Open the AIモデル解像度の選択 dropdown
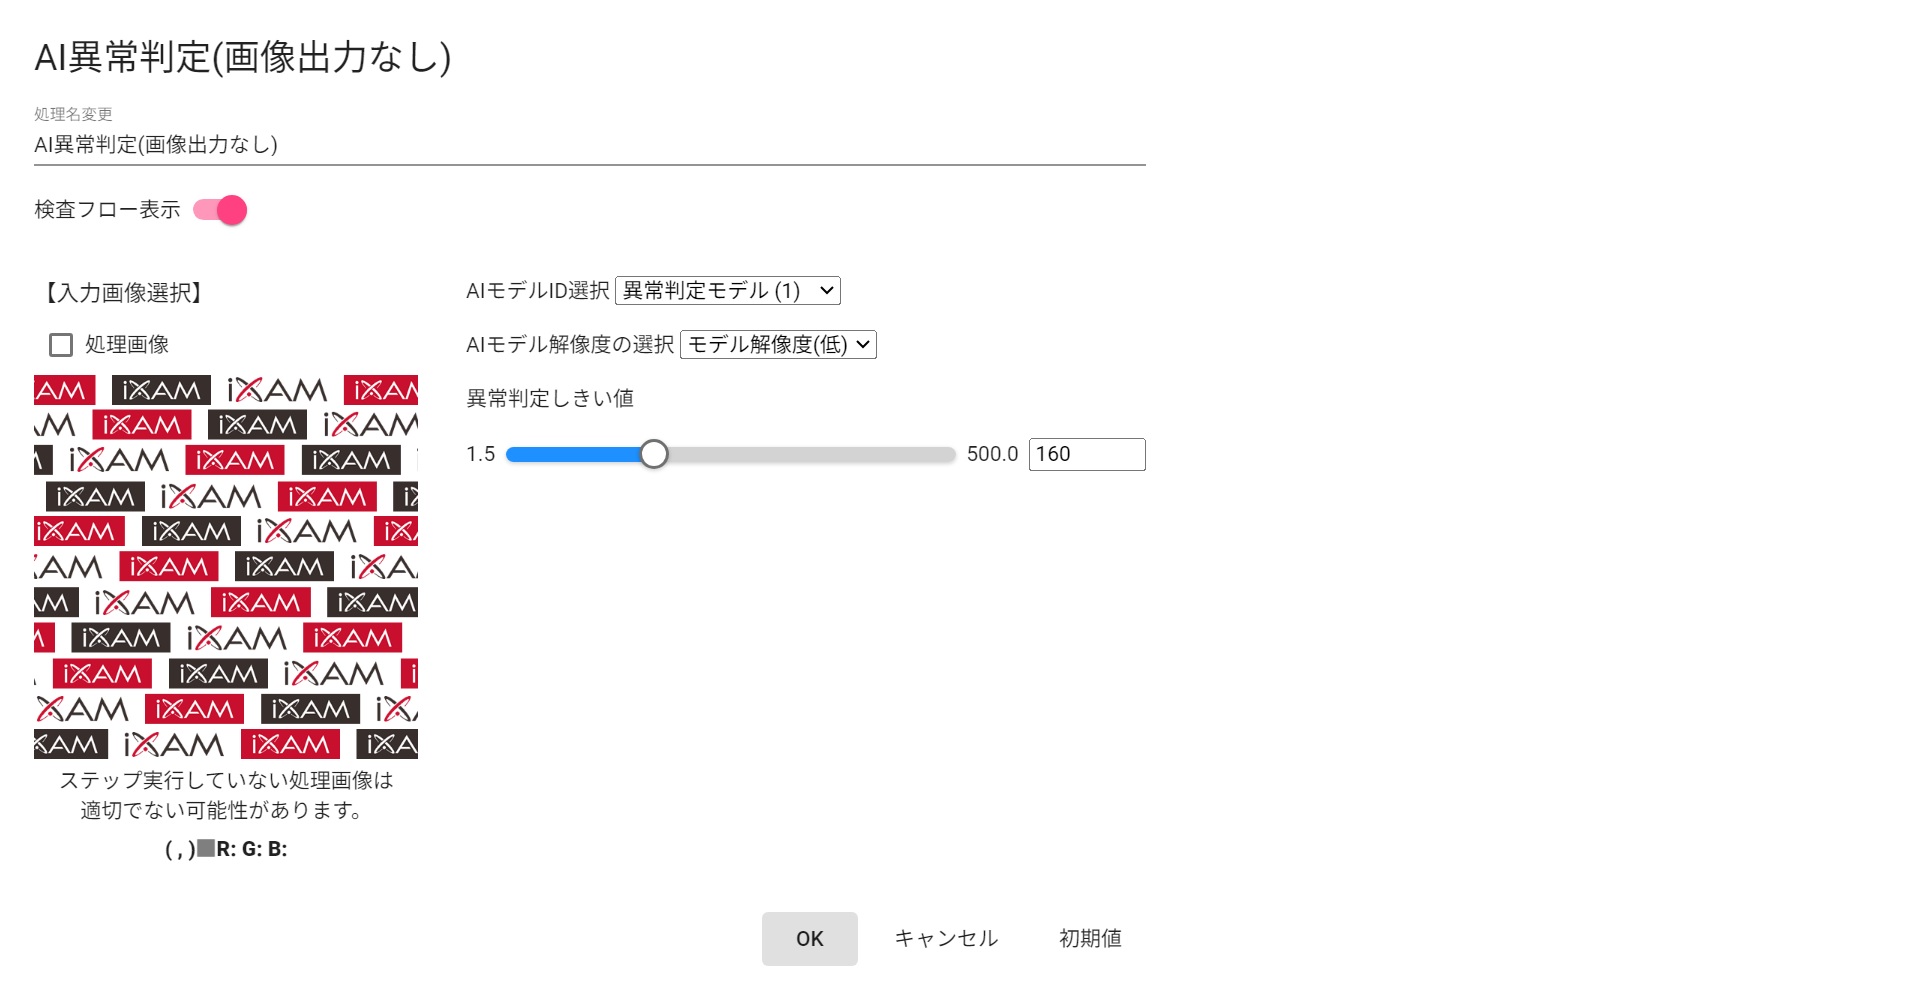The height and width of the screenshot is (984, 1920). pyautogui.click(x=777, y=345)
